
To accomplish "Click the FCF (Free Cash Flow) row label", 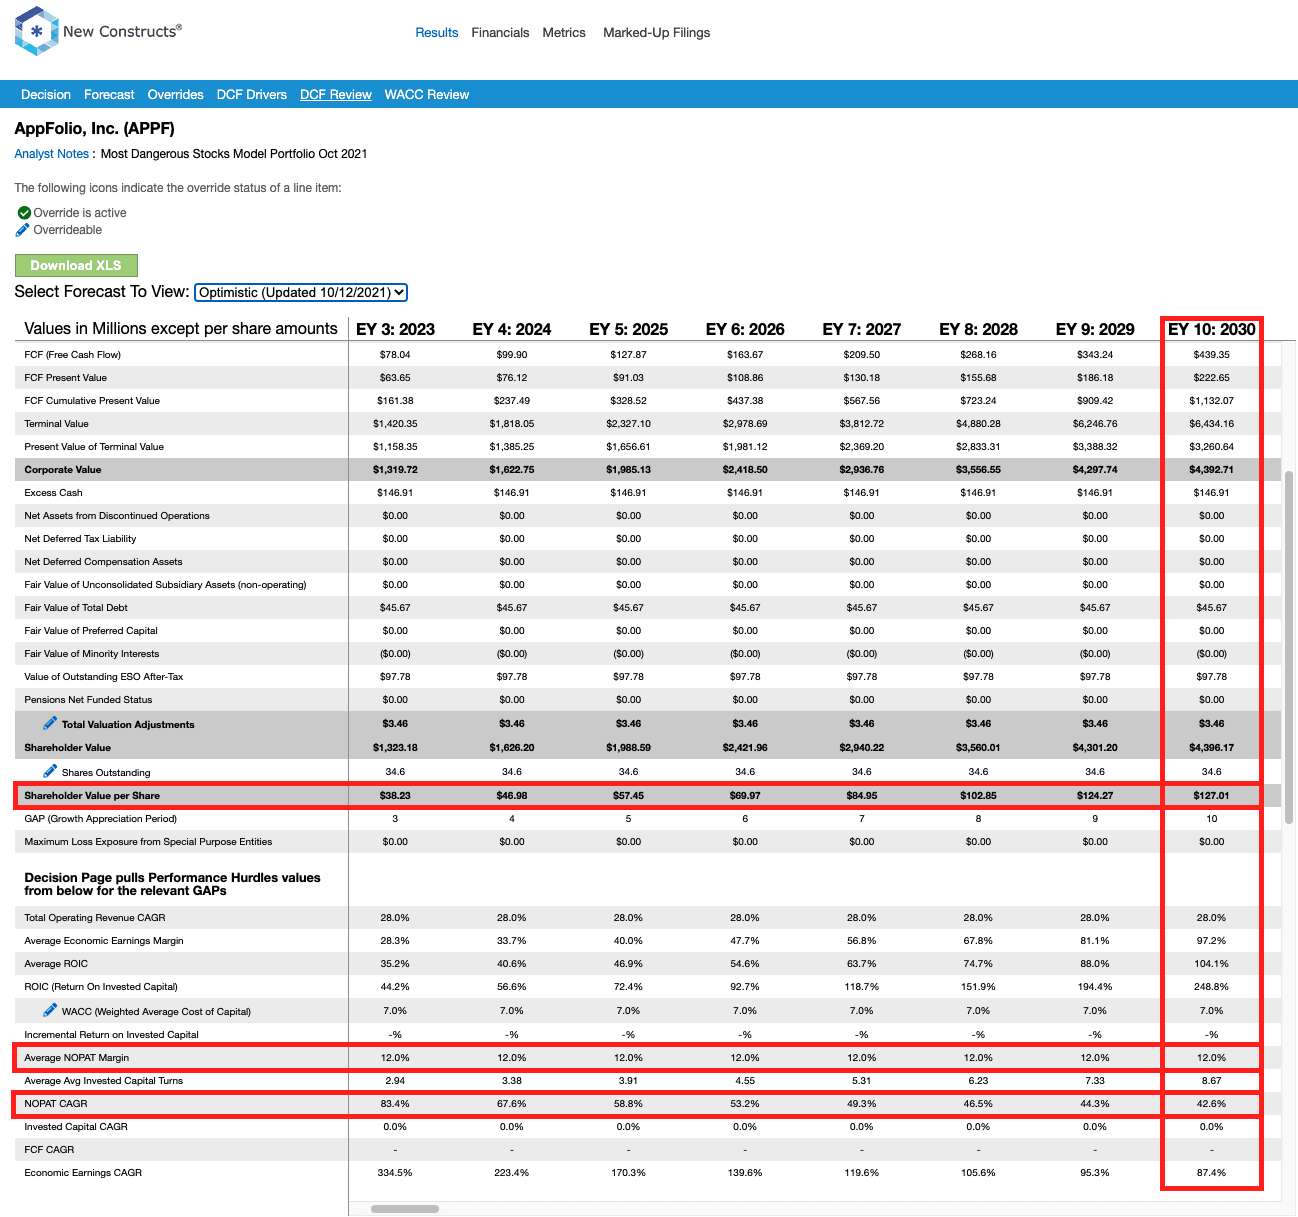I will [72, 355].
